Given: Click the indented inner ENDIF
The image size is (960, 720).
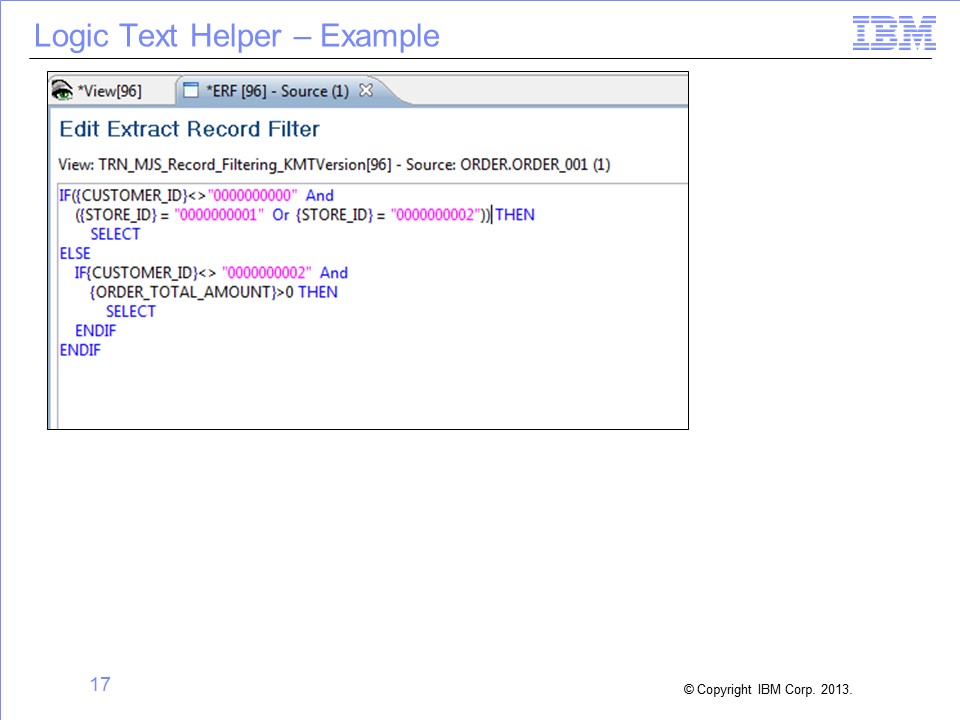Looking at the screenshot, I should coord(96,331).
